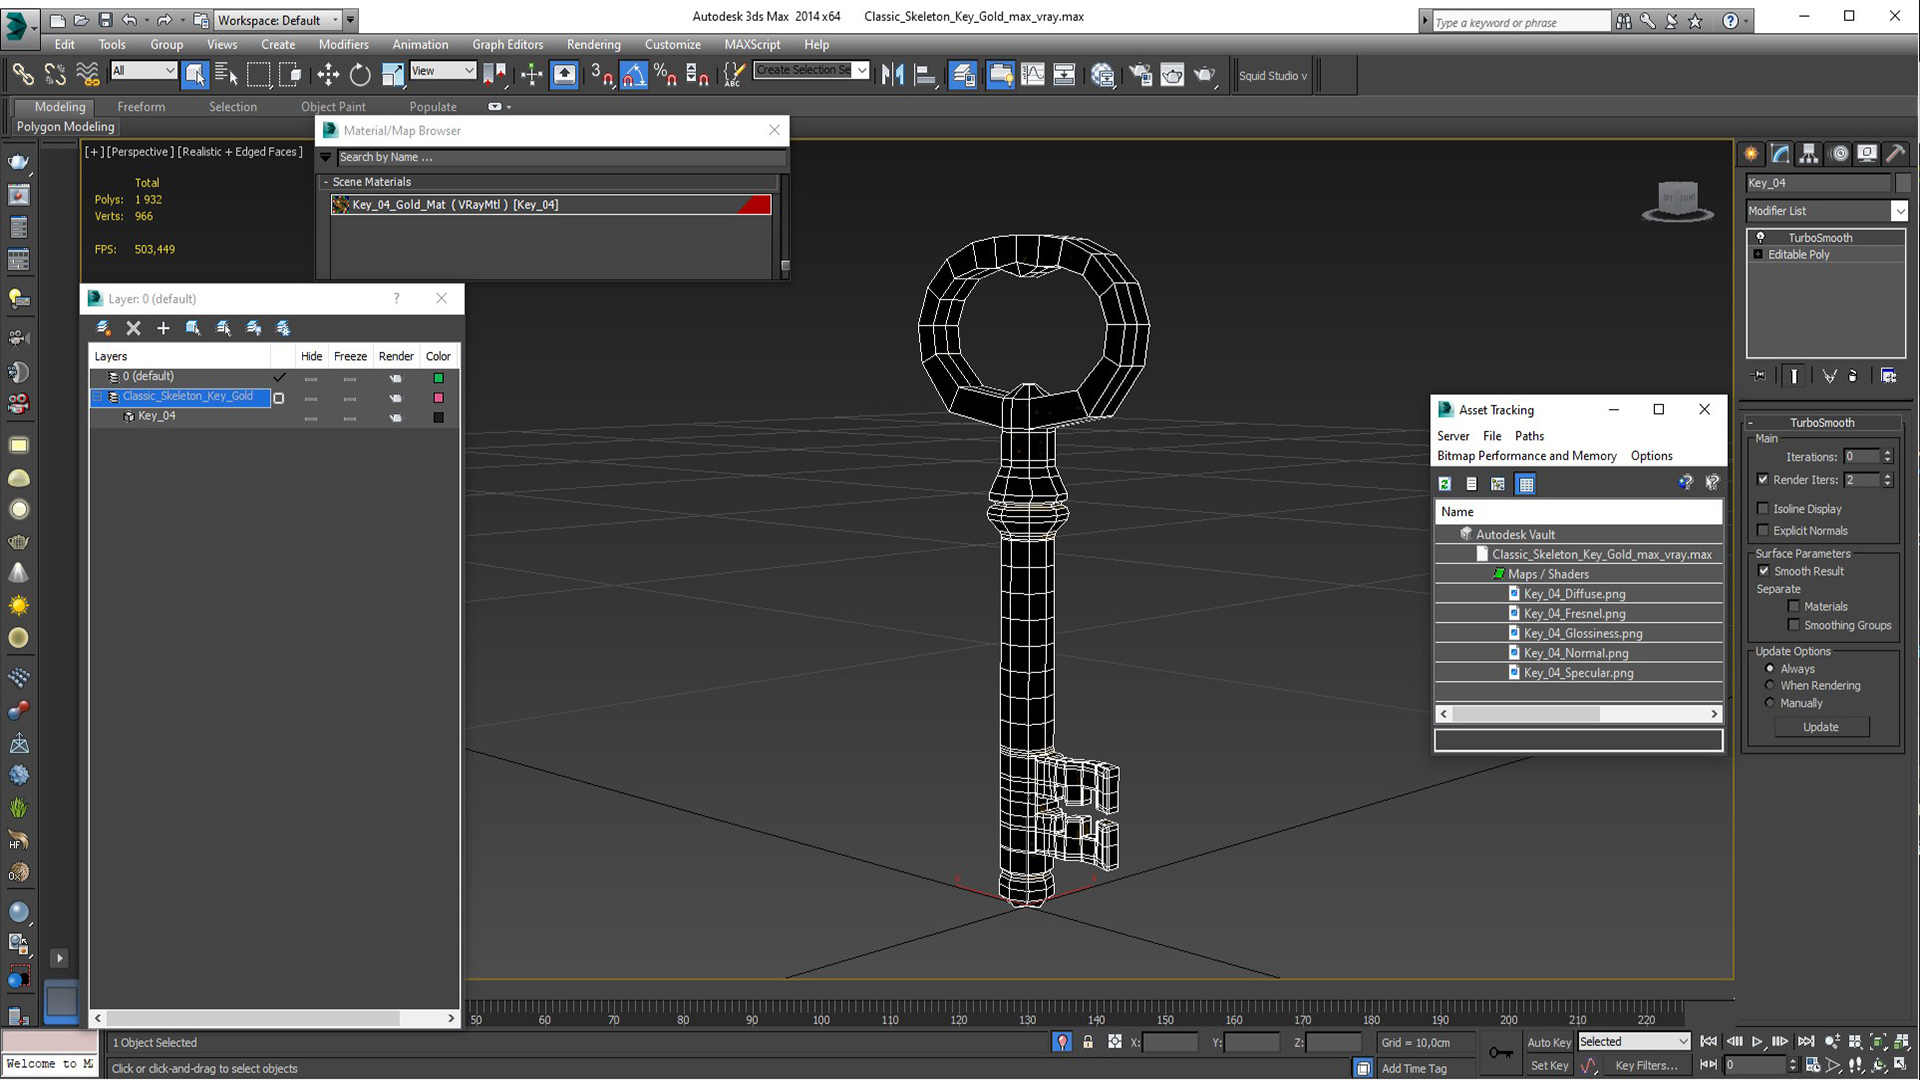Collapse the Scene Materials group

(x=326, y=182)
